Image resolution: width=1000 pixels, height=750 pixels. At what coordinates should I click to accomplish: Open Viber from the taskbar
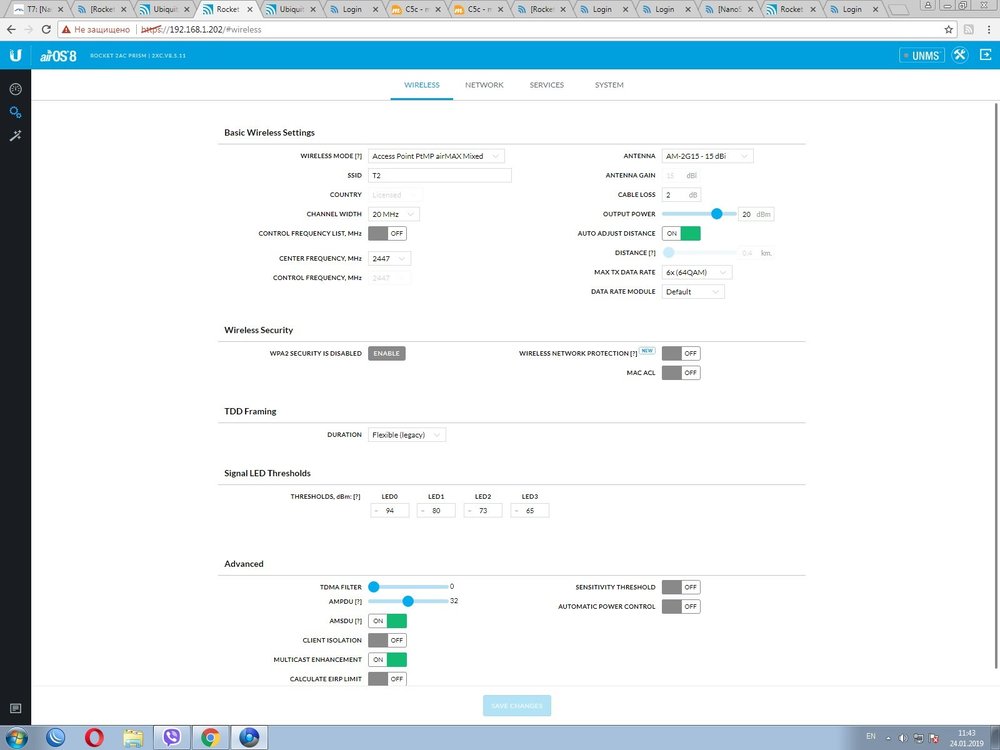[x=172, y=737]
